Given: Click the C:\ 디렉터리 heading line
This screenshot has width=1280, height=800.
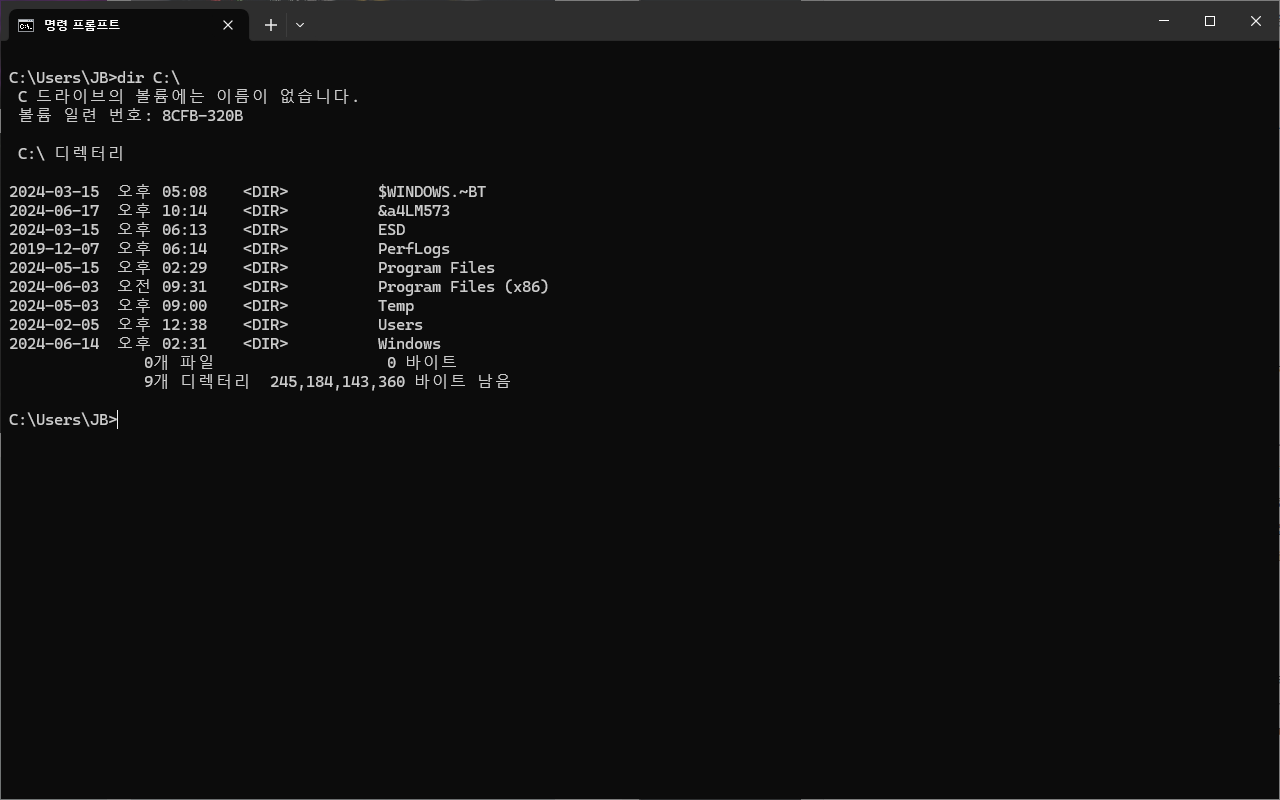Looking at the screenshot, I should [x=71, y=154].
